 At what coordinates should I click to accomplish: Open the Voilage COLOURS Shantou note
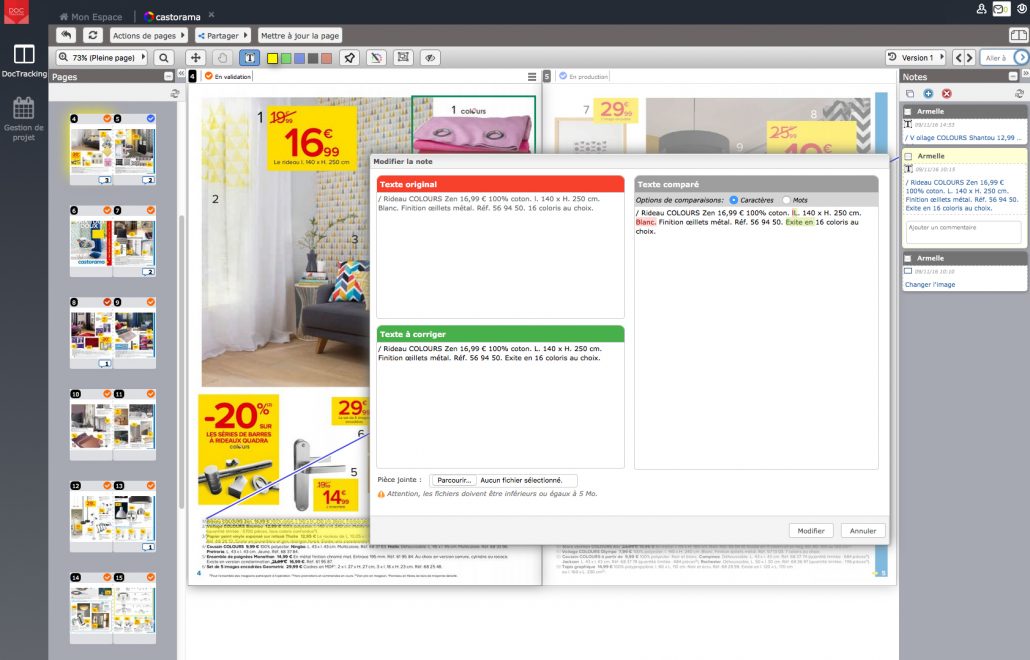tap(964, 138)
